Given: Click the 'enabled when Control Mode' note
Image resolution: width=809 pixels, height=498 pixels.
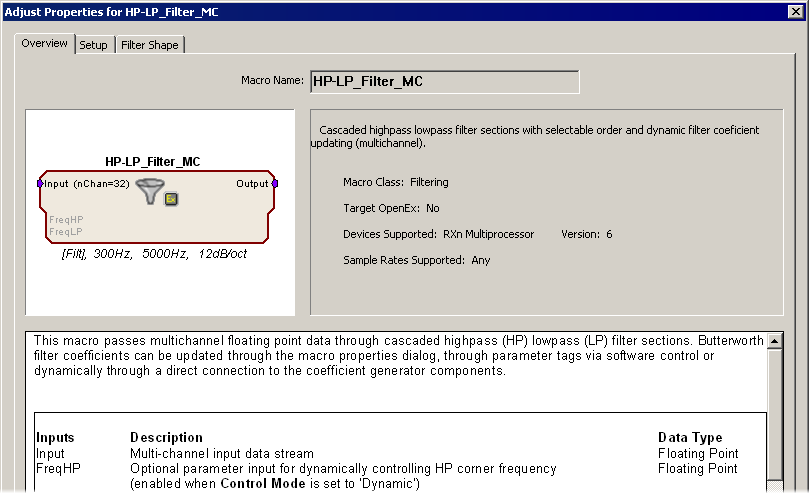Looking at the screenshot, I should [275, 484].
